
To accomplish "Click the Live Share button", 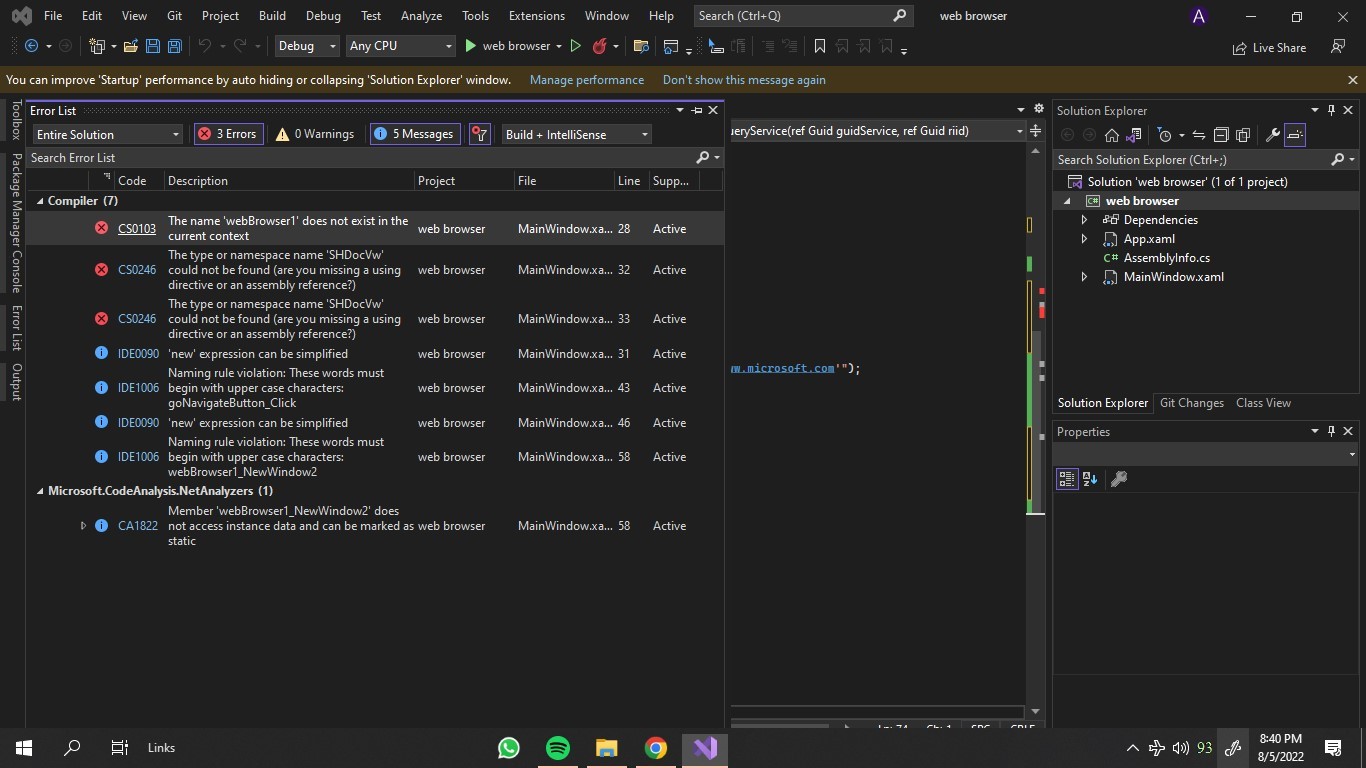I will (1269, 47).
